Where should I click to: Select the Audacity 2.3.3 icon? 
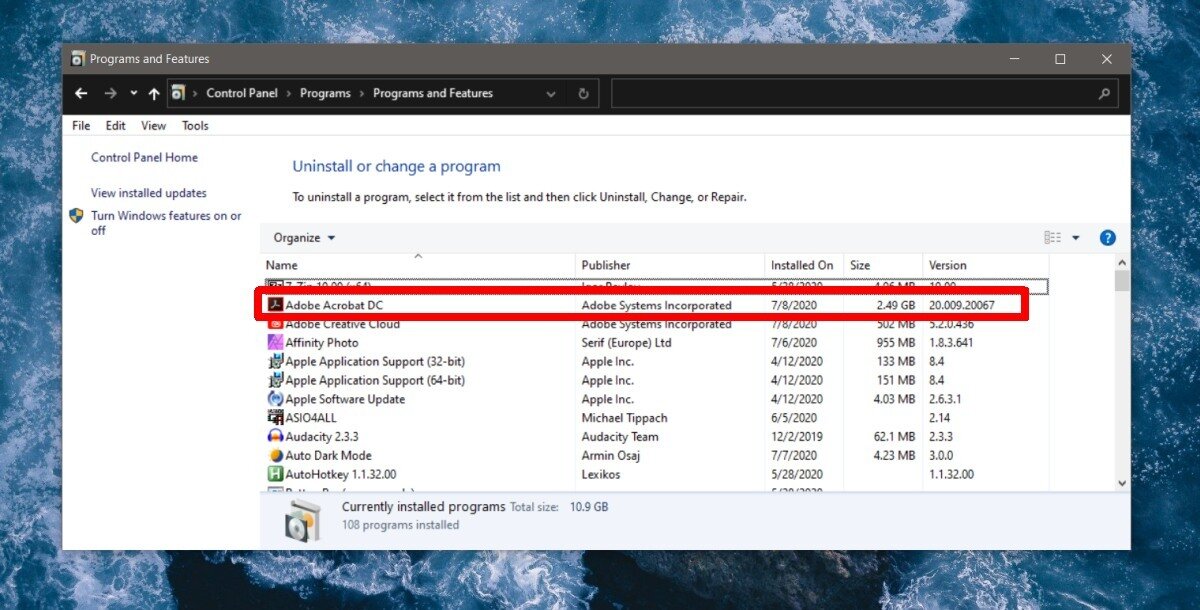coord(275,436)
